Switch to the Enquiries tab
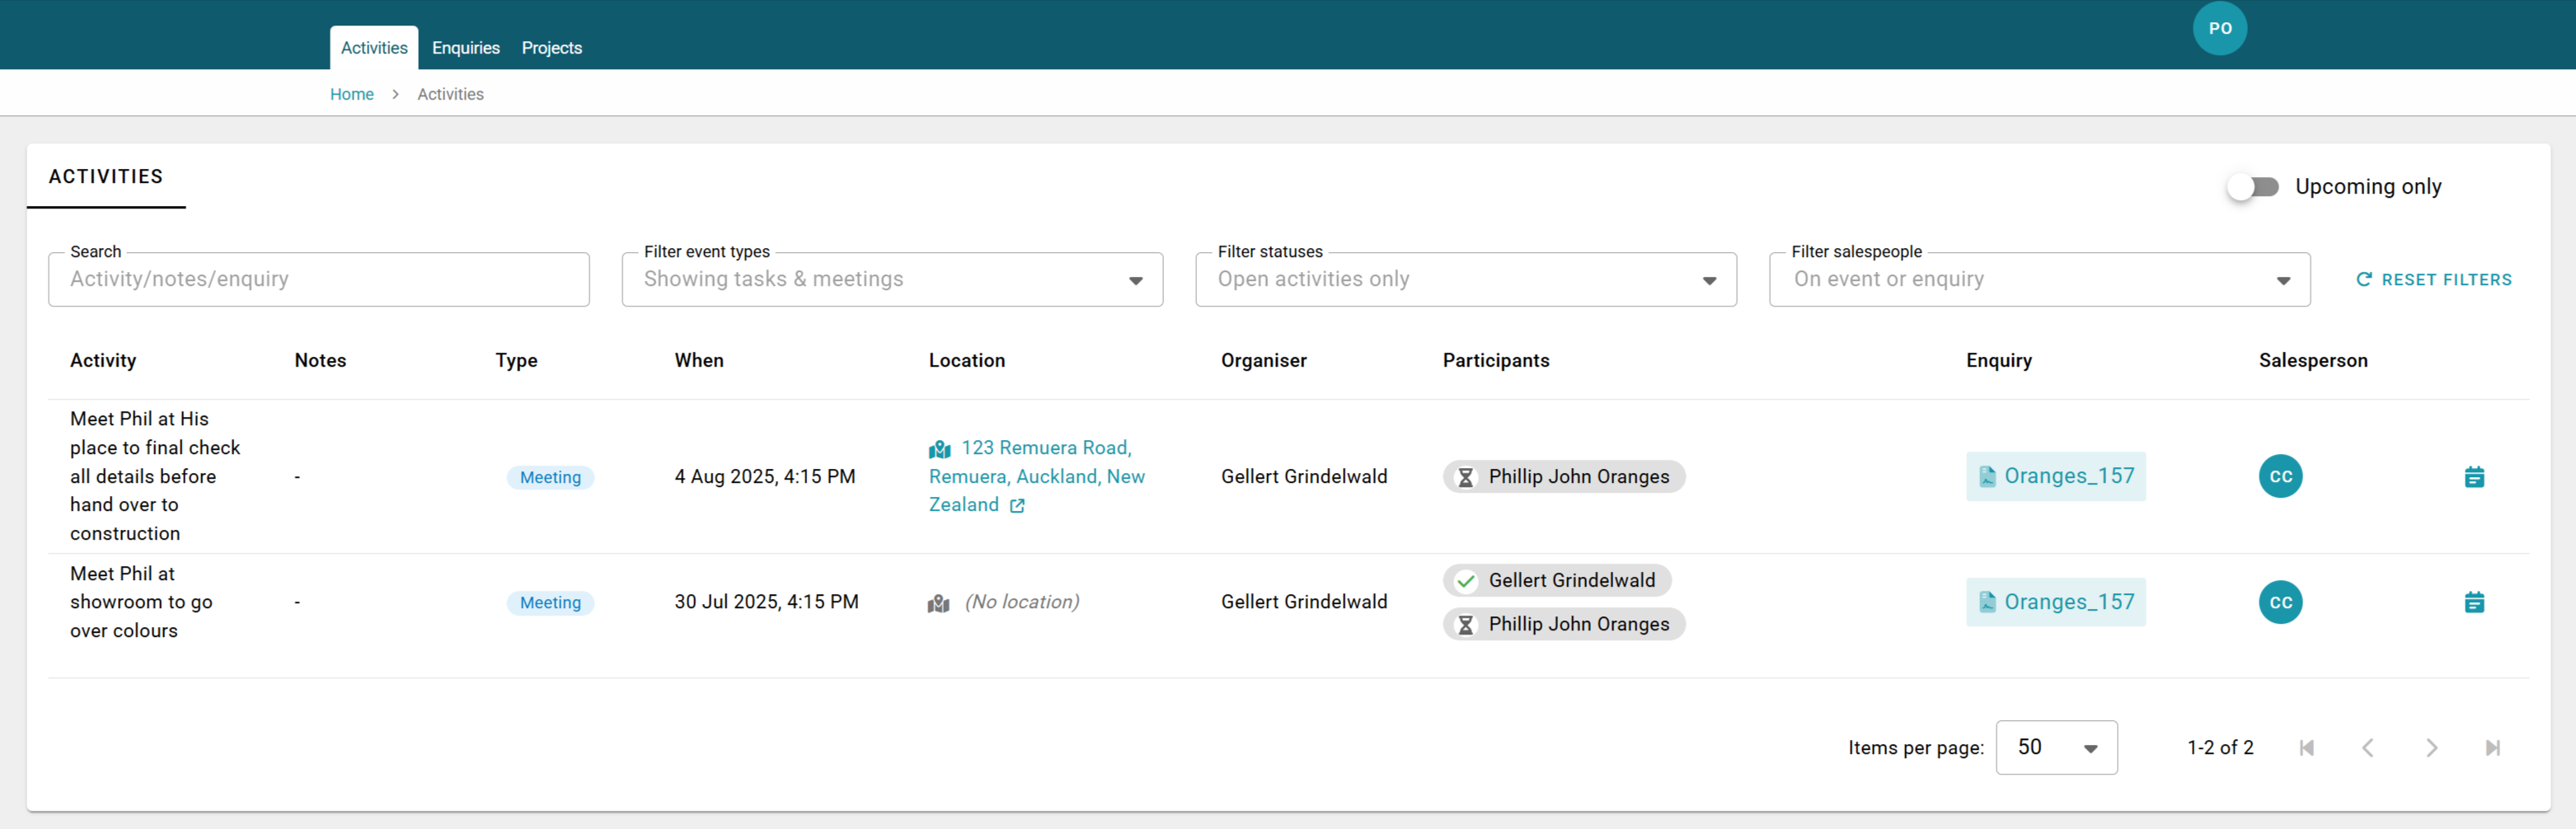This screenshot has height=829, width=2576. pyautogui.click(x=465, y=48)
